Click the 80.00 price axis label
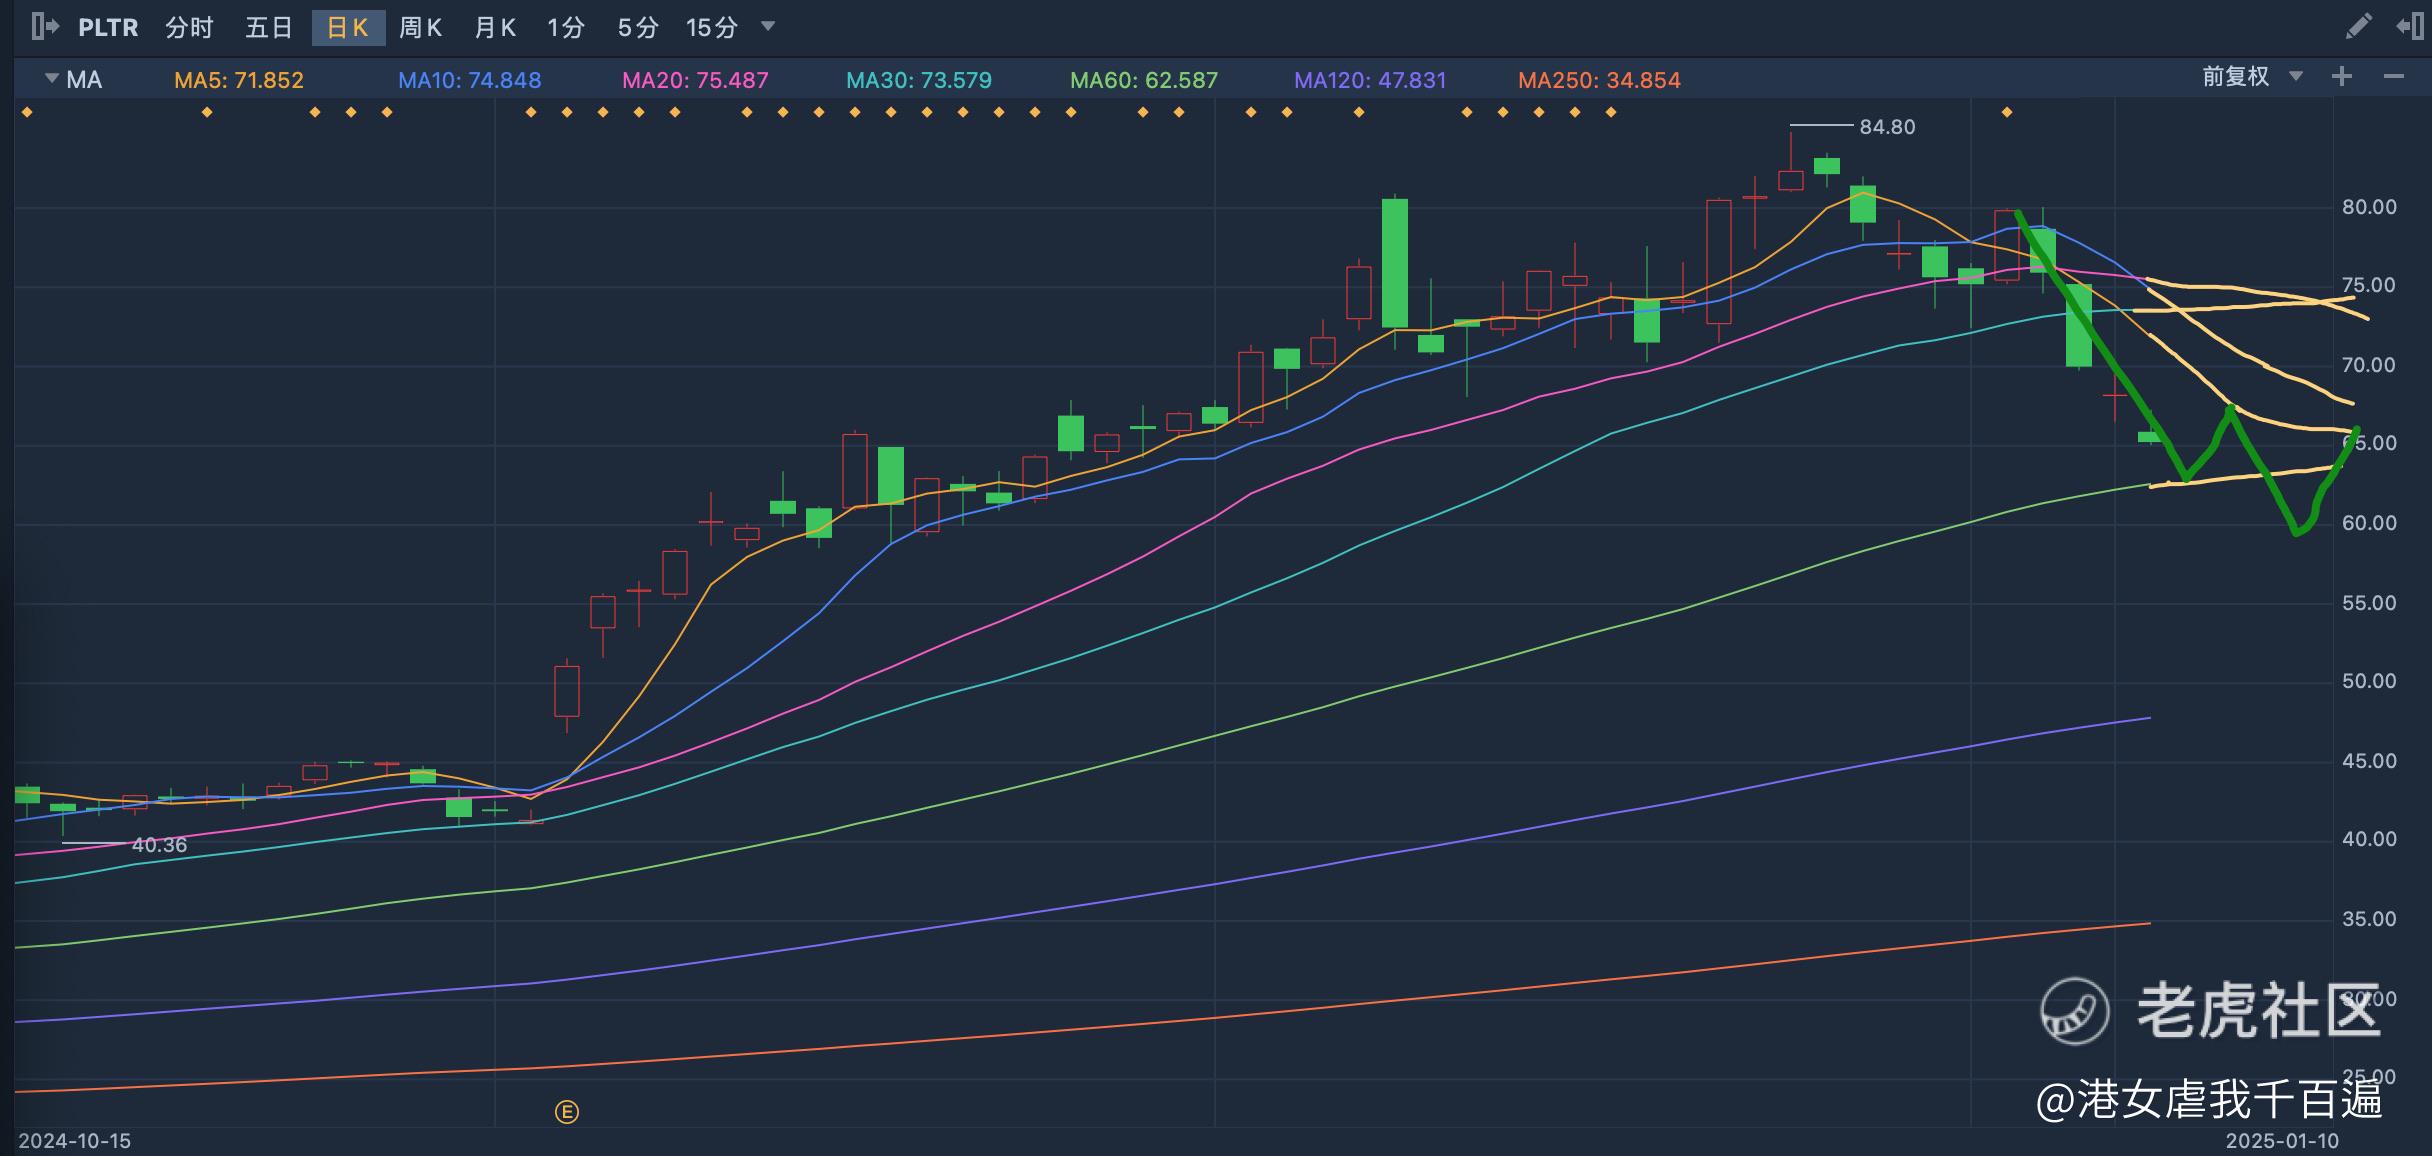 click(2369, 207)
